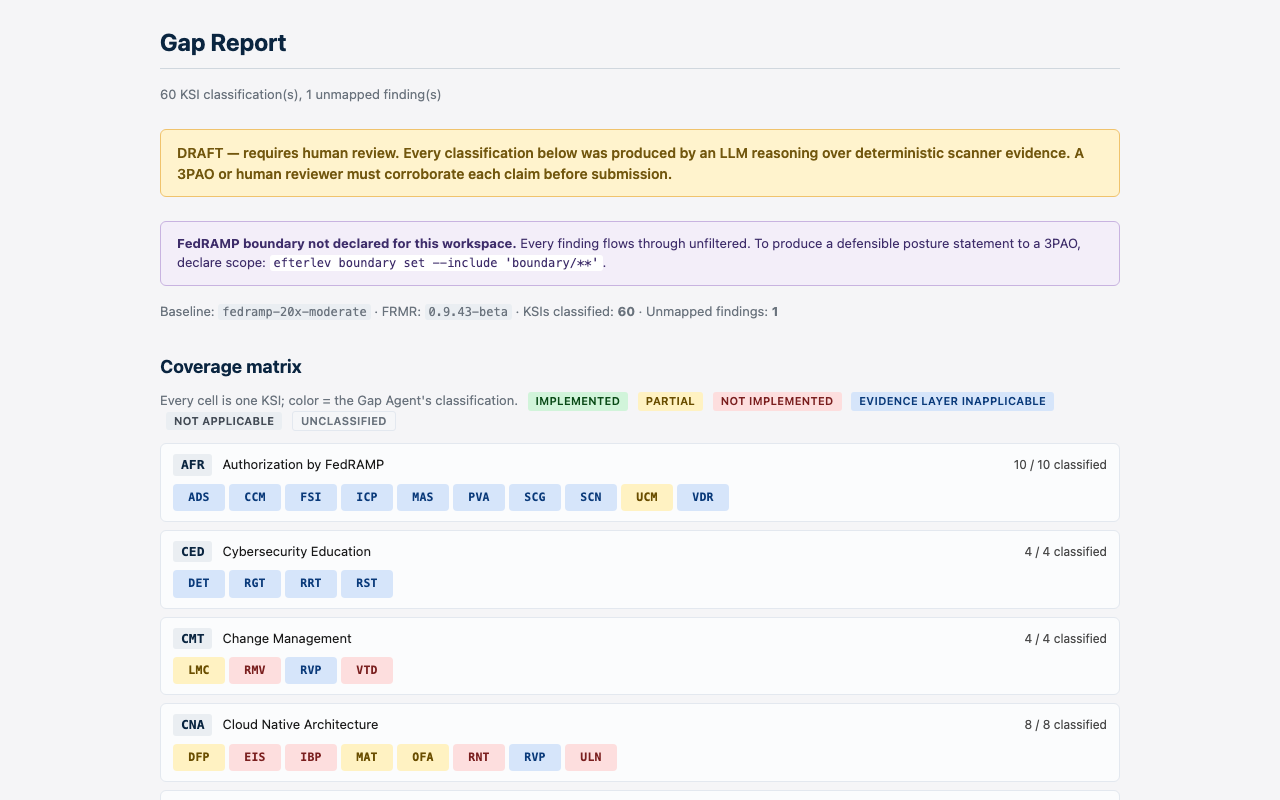Click the '8 / 8 classified' count

point(1065,725)
